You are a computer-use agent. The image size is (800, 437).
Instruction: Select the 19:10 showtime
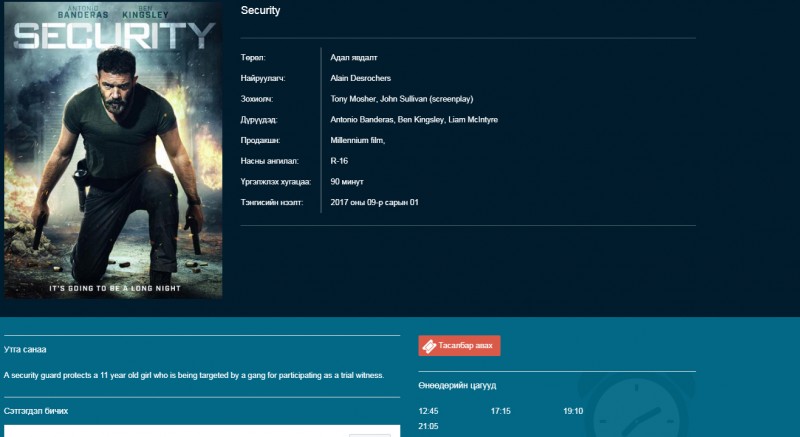click(573, 411)
